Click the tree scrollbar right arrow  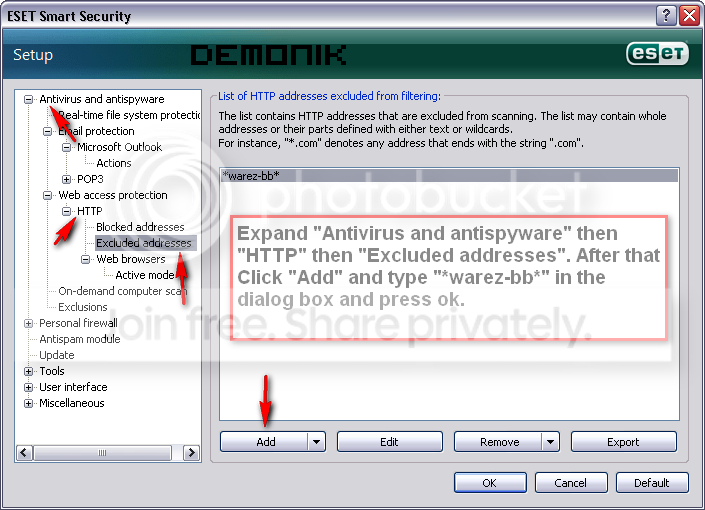pyautogui.click(x=192, y=453)
